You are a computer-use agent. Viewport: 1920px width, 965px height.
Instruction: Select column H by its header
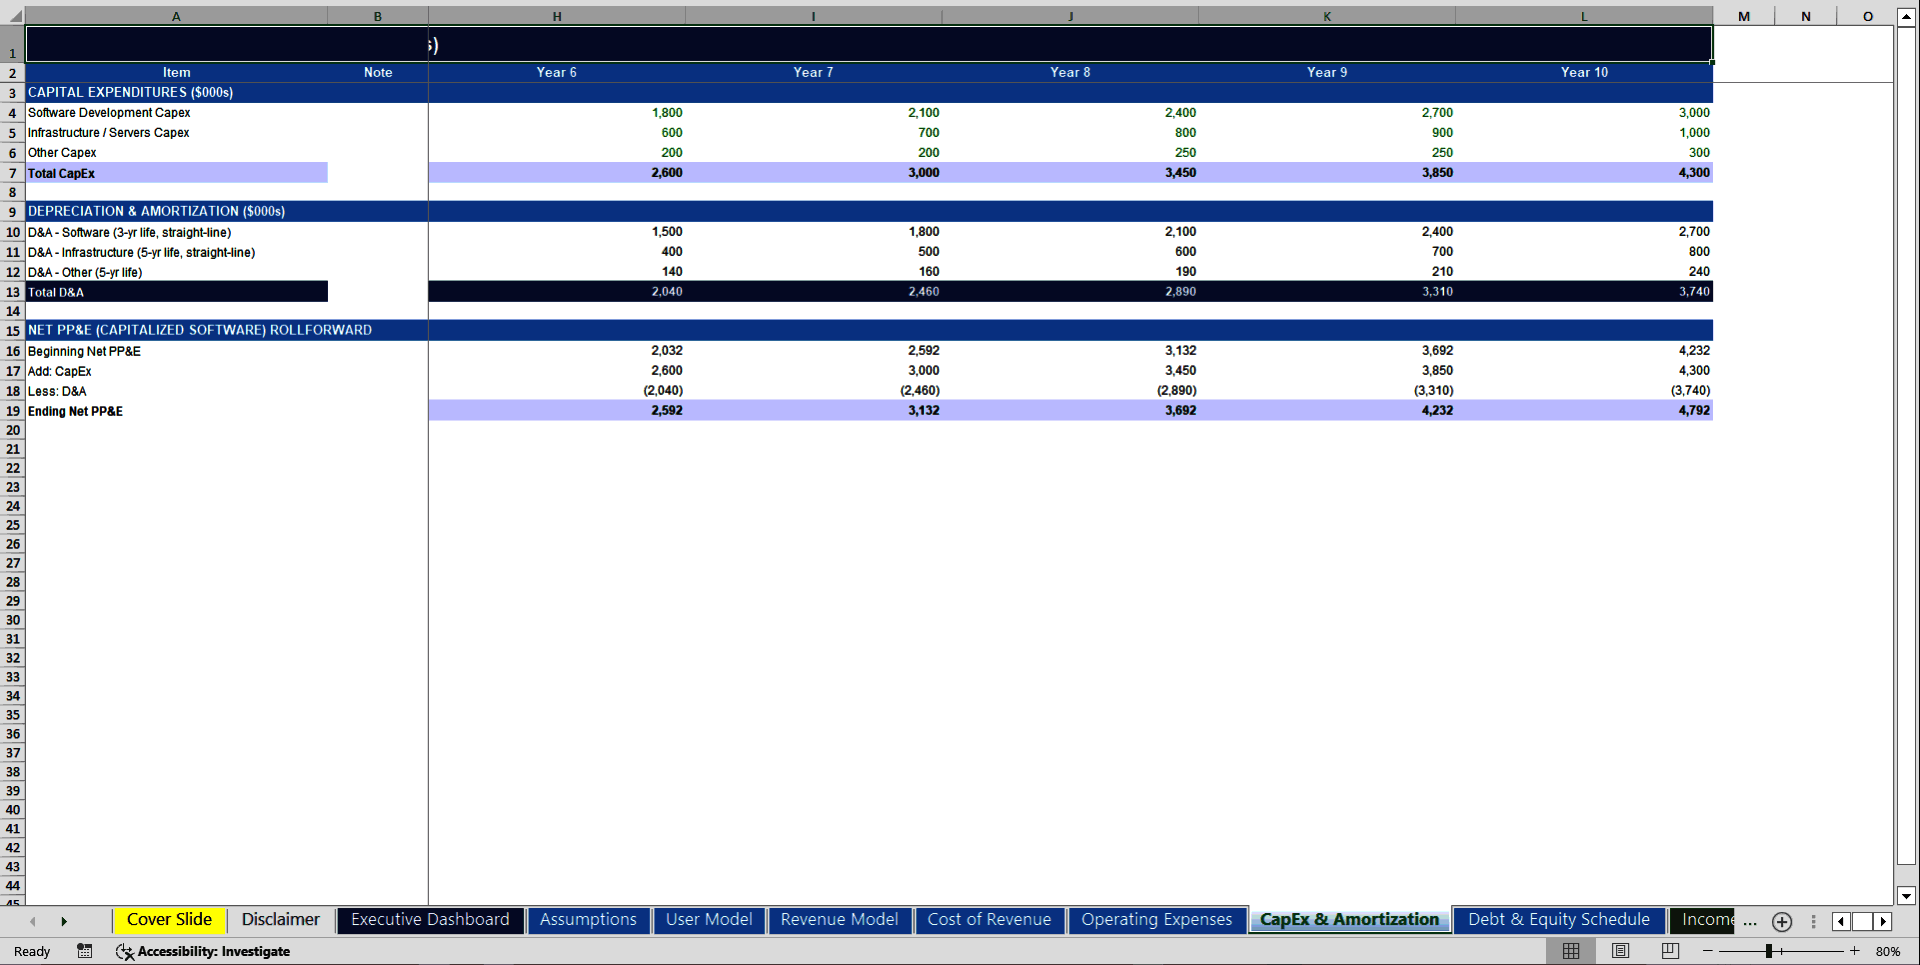click(x=556, y=16)
